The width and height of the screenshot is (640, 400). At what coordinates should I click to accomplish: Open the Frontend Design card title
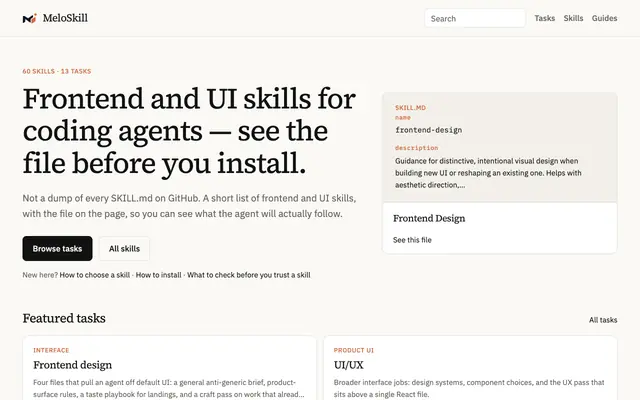tap(429, 218)
